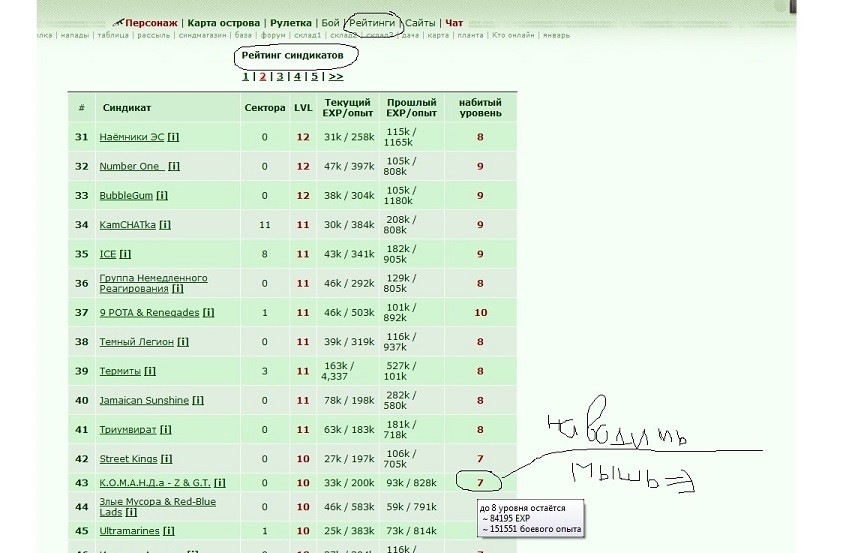The height and width of the screenshot is (553, 864).
Task: Open syndicate Группа Немедленного Реагирования
Action: tap(153, 283)
